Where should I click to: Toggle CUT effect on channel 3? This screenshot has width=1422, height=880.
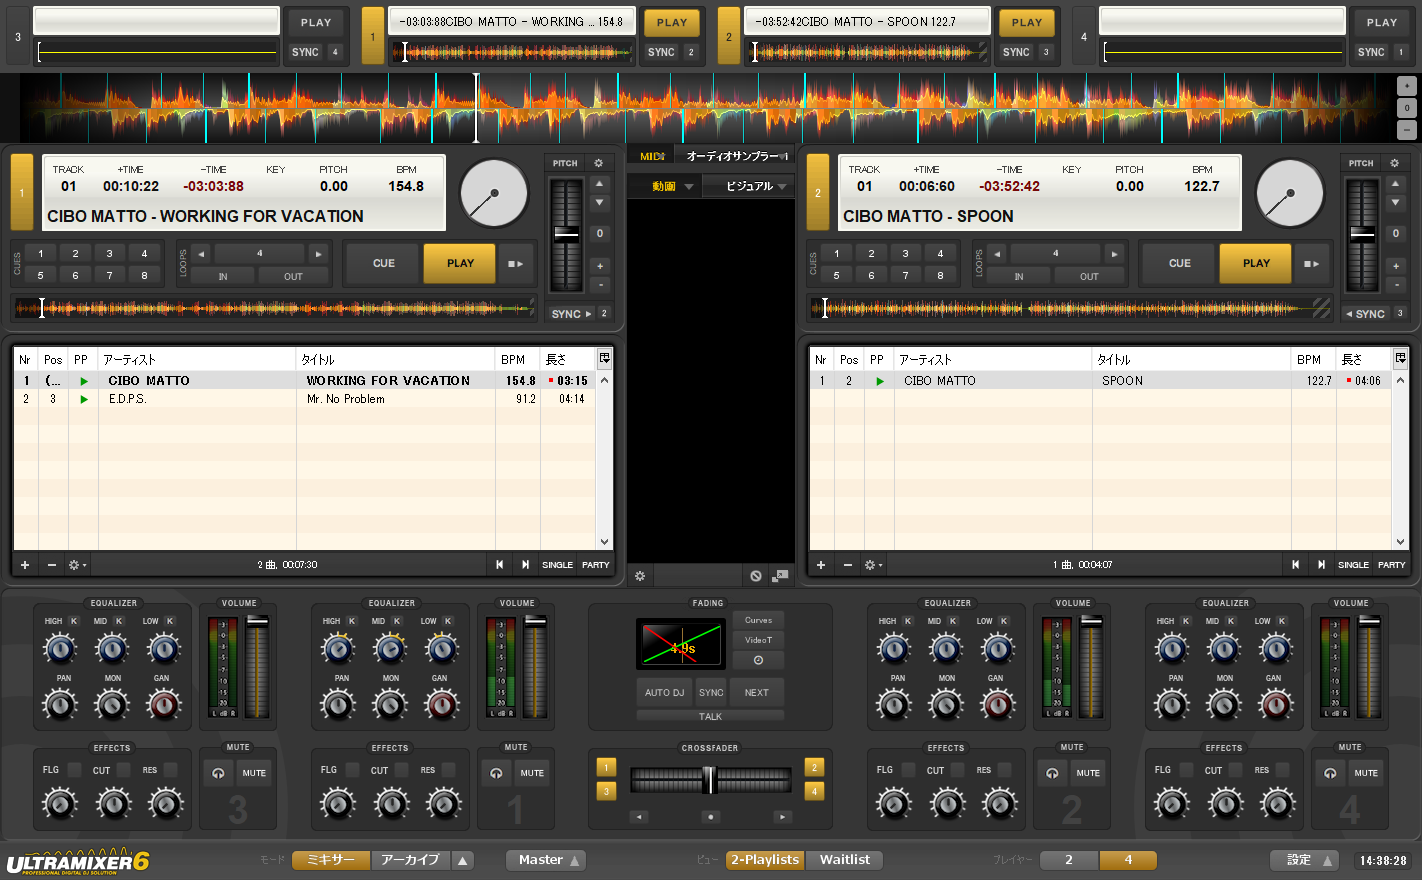(123, 770)
